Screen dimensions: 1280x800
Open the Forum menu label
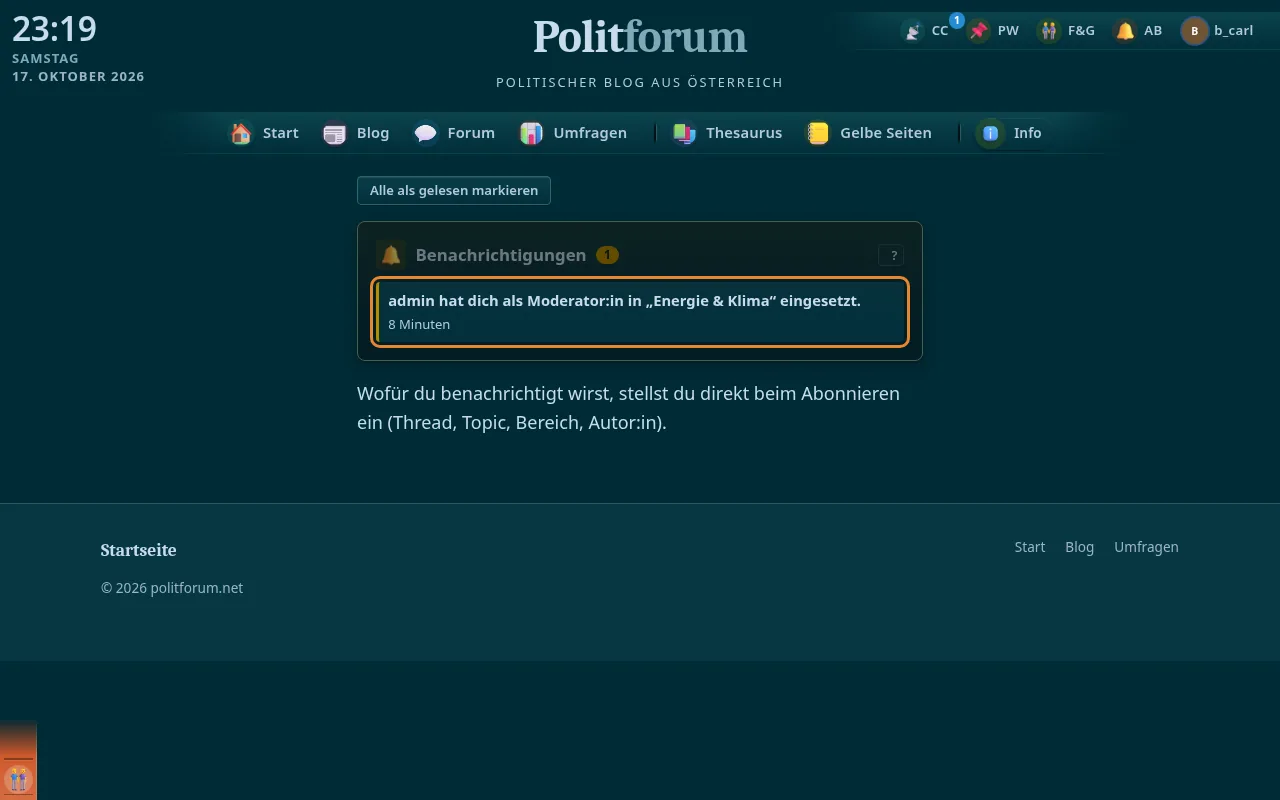(471, 133)
